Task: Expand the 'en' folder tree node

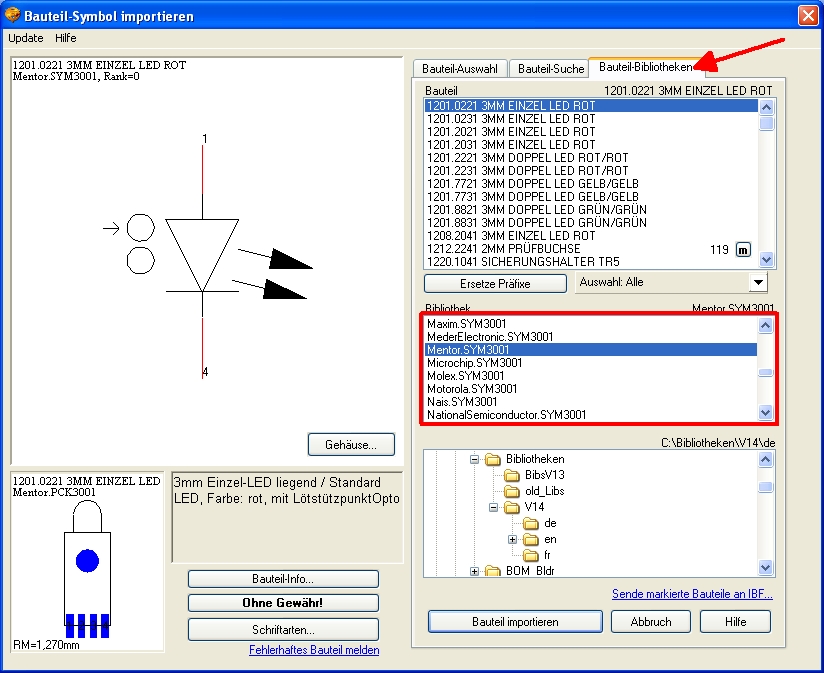Action: [x=512, y=539]
